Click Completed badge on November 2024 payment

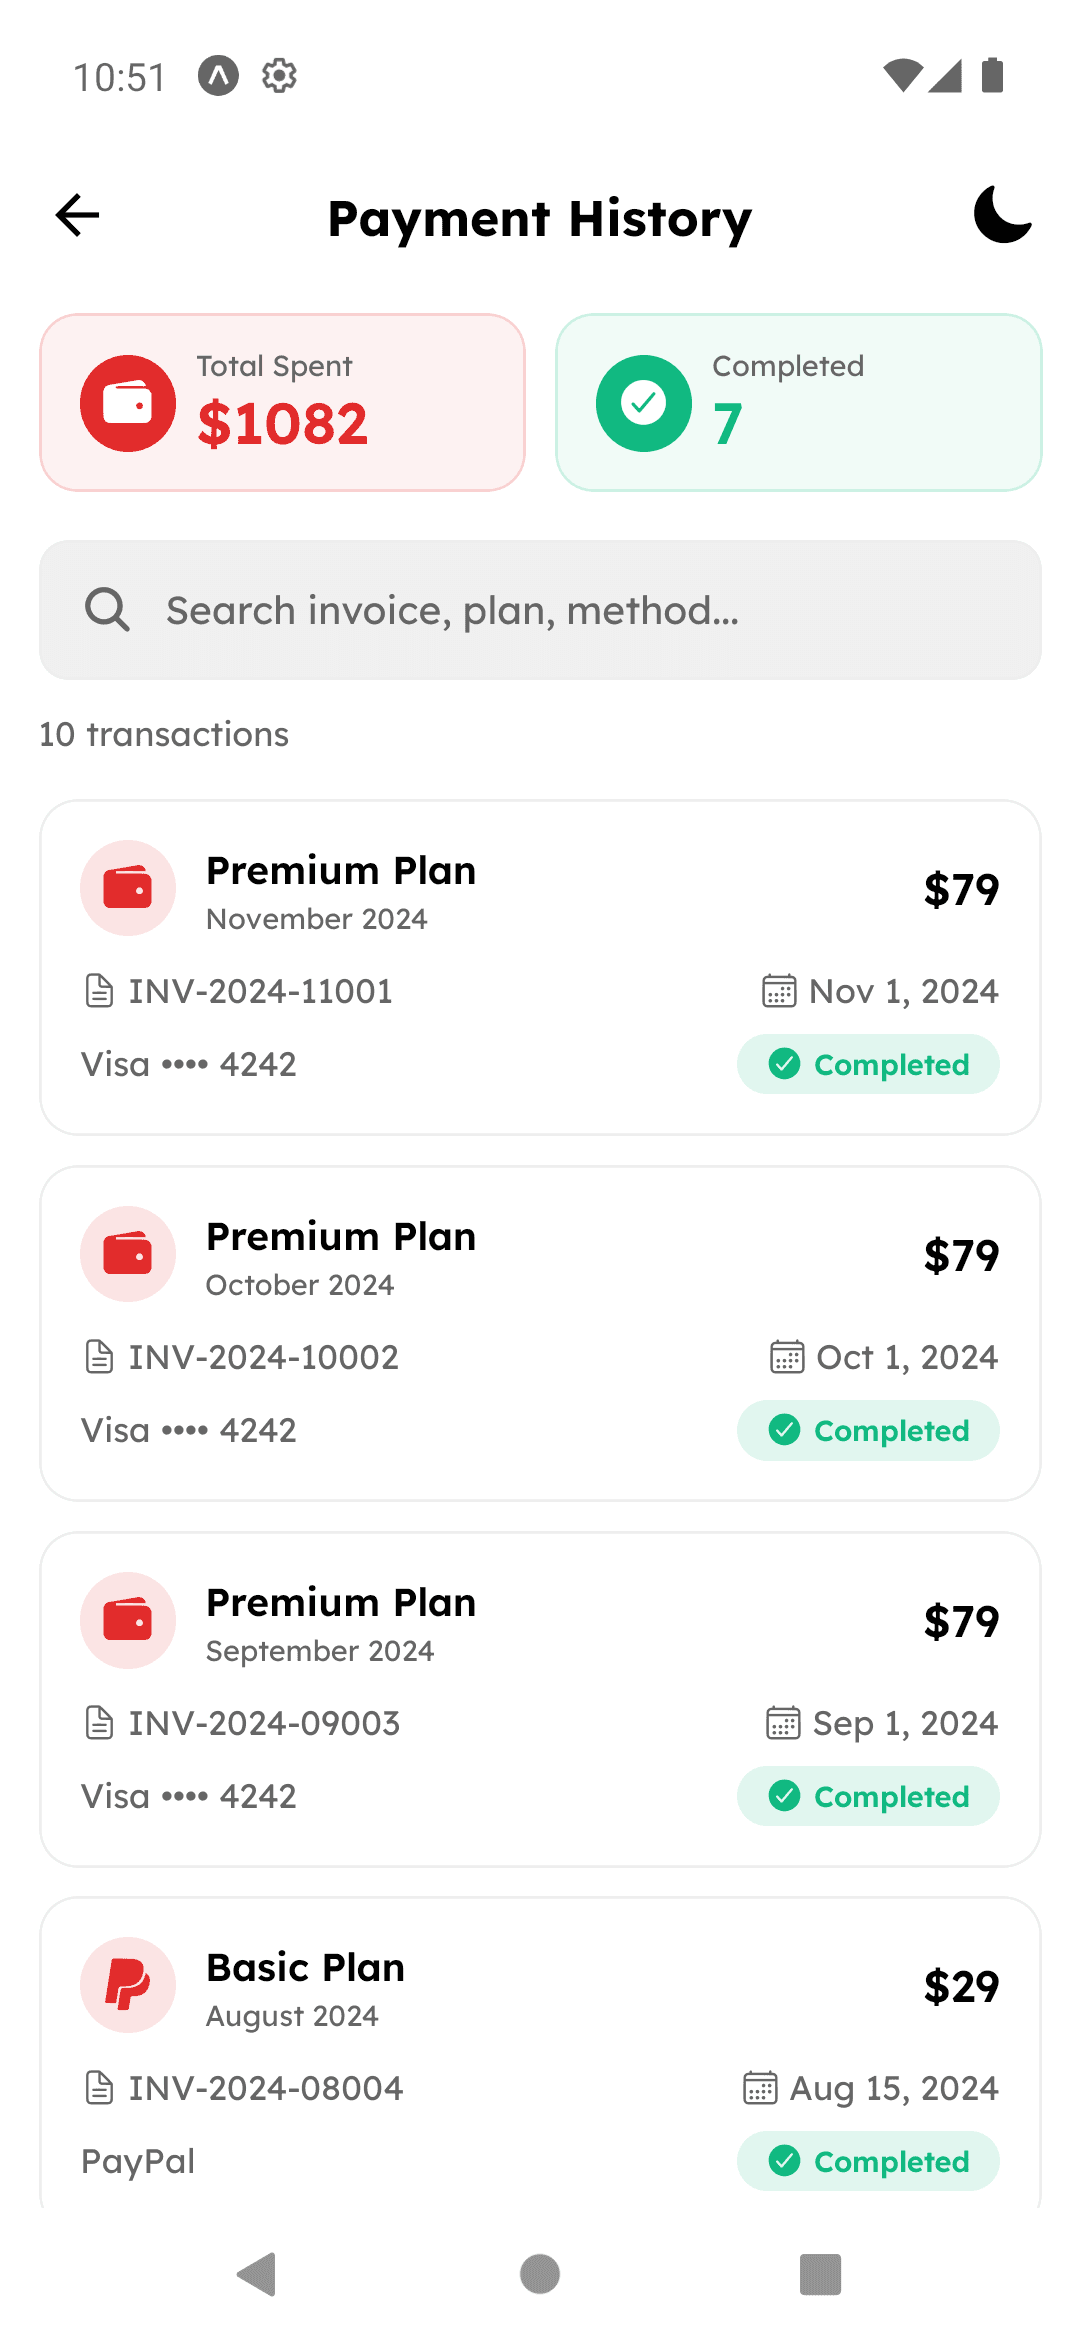tap(868, 1064)
